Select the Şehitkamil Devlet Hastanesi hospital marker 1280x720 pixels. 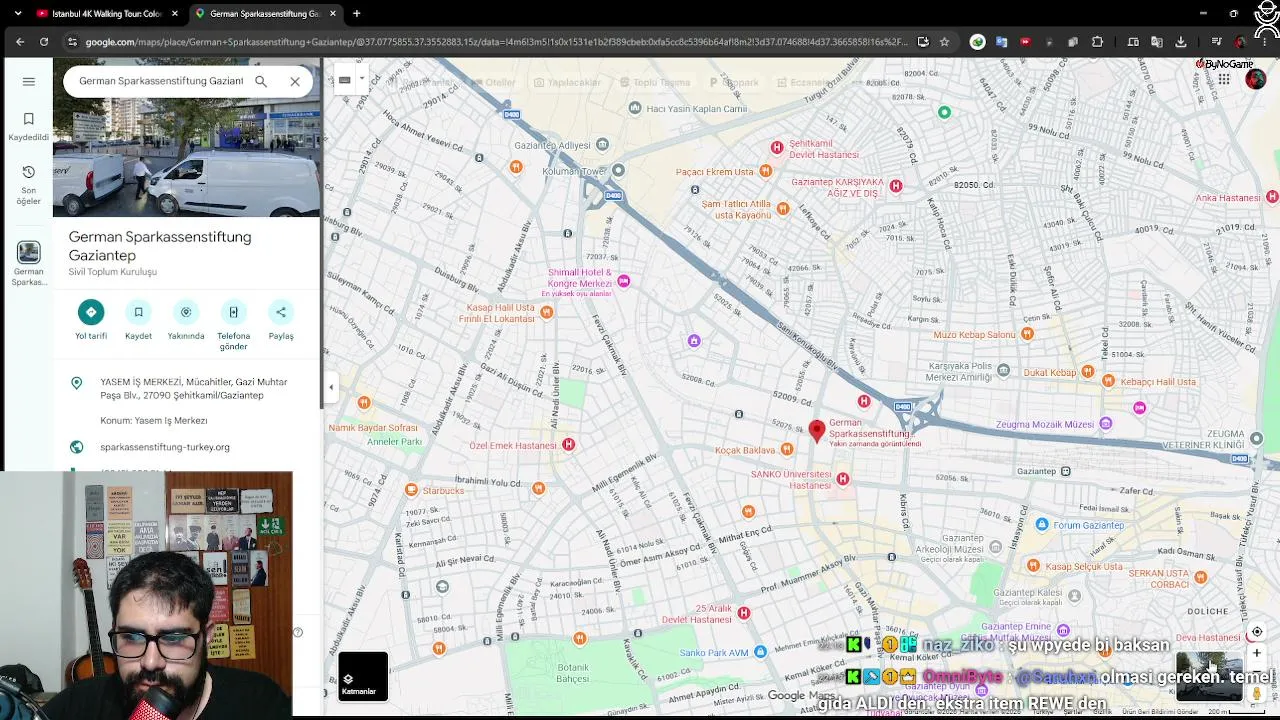[777, 148]
